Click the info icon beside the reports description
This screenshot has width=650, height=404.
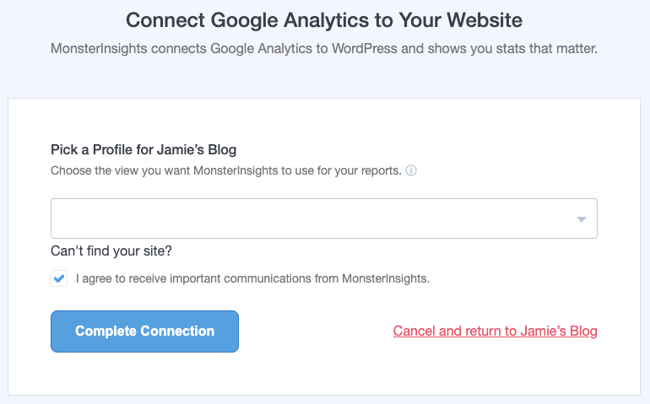point(411,171)
